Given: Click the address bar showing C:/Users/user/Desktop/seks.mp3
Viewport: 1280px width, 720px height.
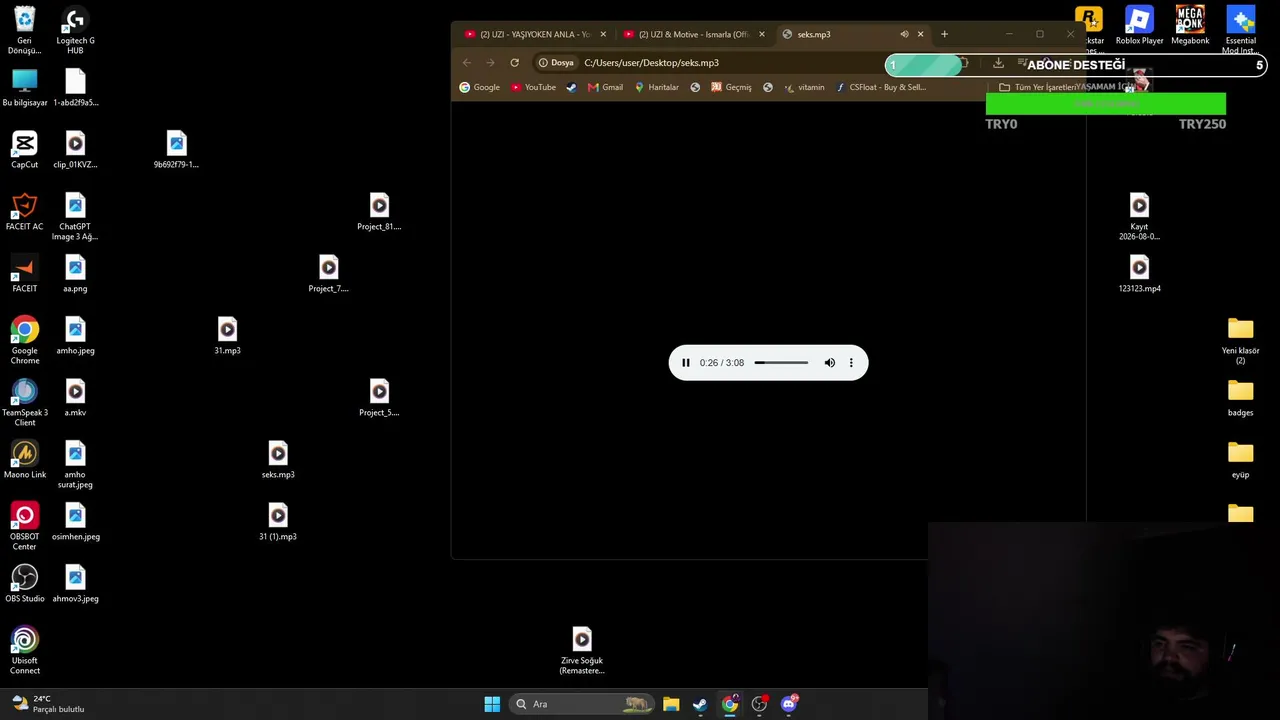Looking at the screenshot, I should (x=651, y=62).
